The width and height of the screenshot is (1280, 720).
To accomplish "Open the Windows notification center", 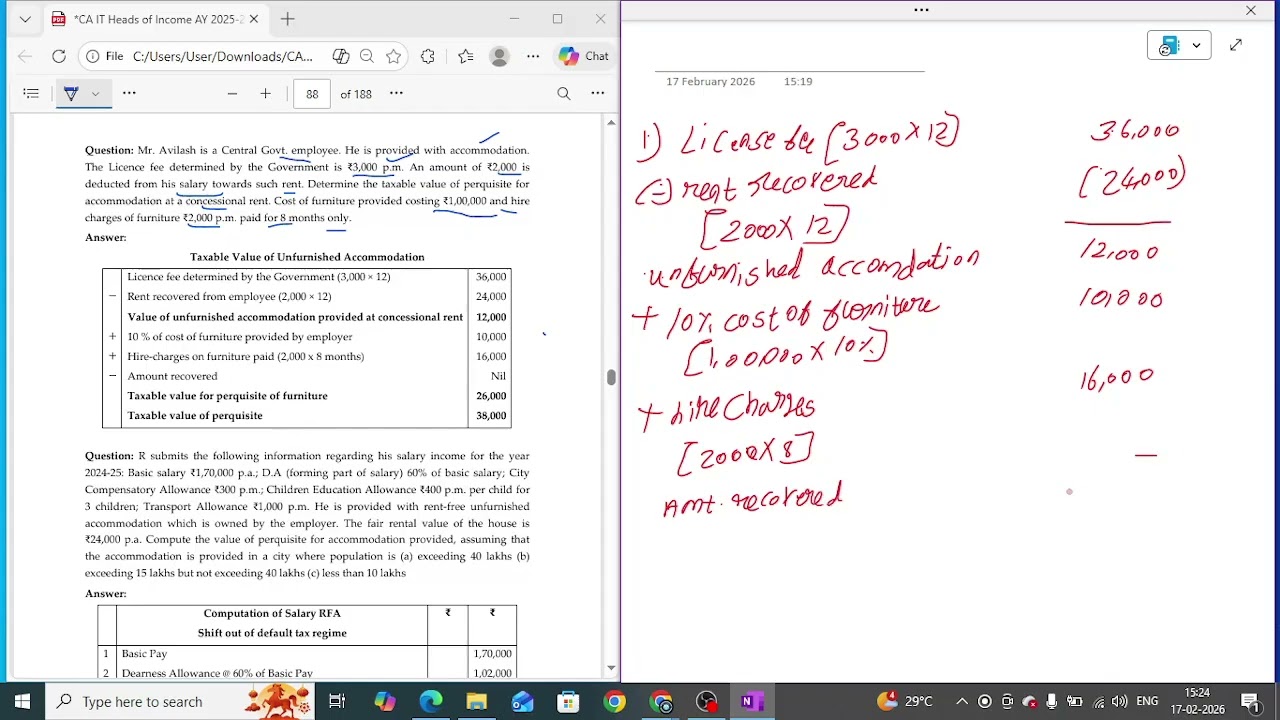I will tap(1250, 702).
